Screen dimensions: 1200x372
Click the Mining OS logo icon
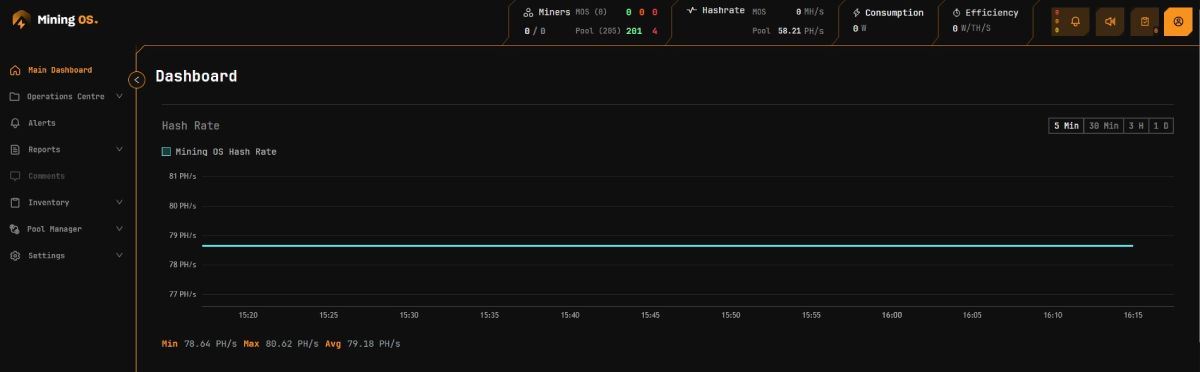(x=20, y=20)
